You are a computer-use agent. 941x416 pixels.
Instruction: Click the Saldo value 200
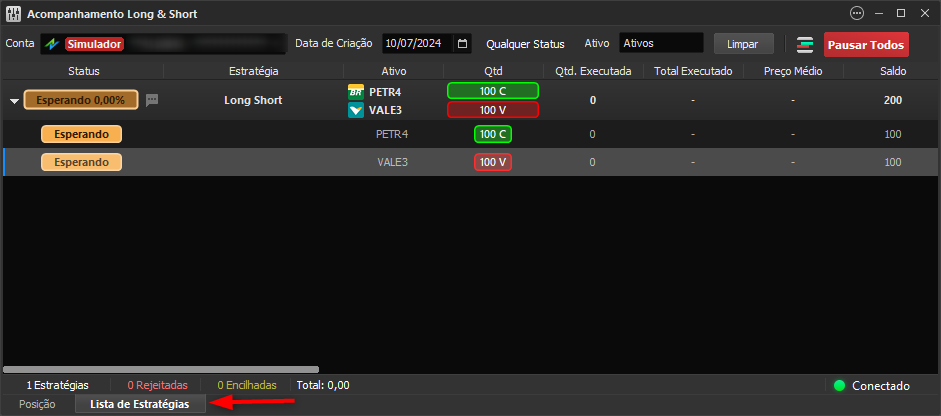pos(892,100)
